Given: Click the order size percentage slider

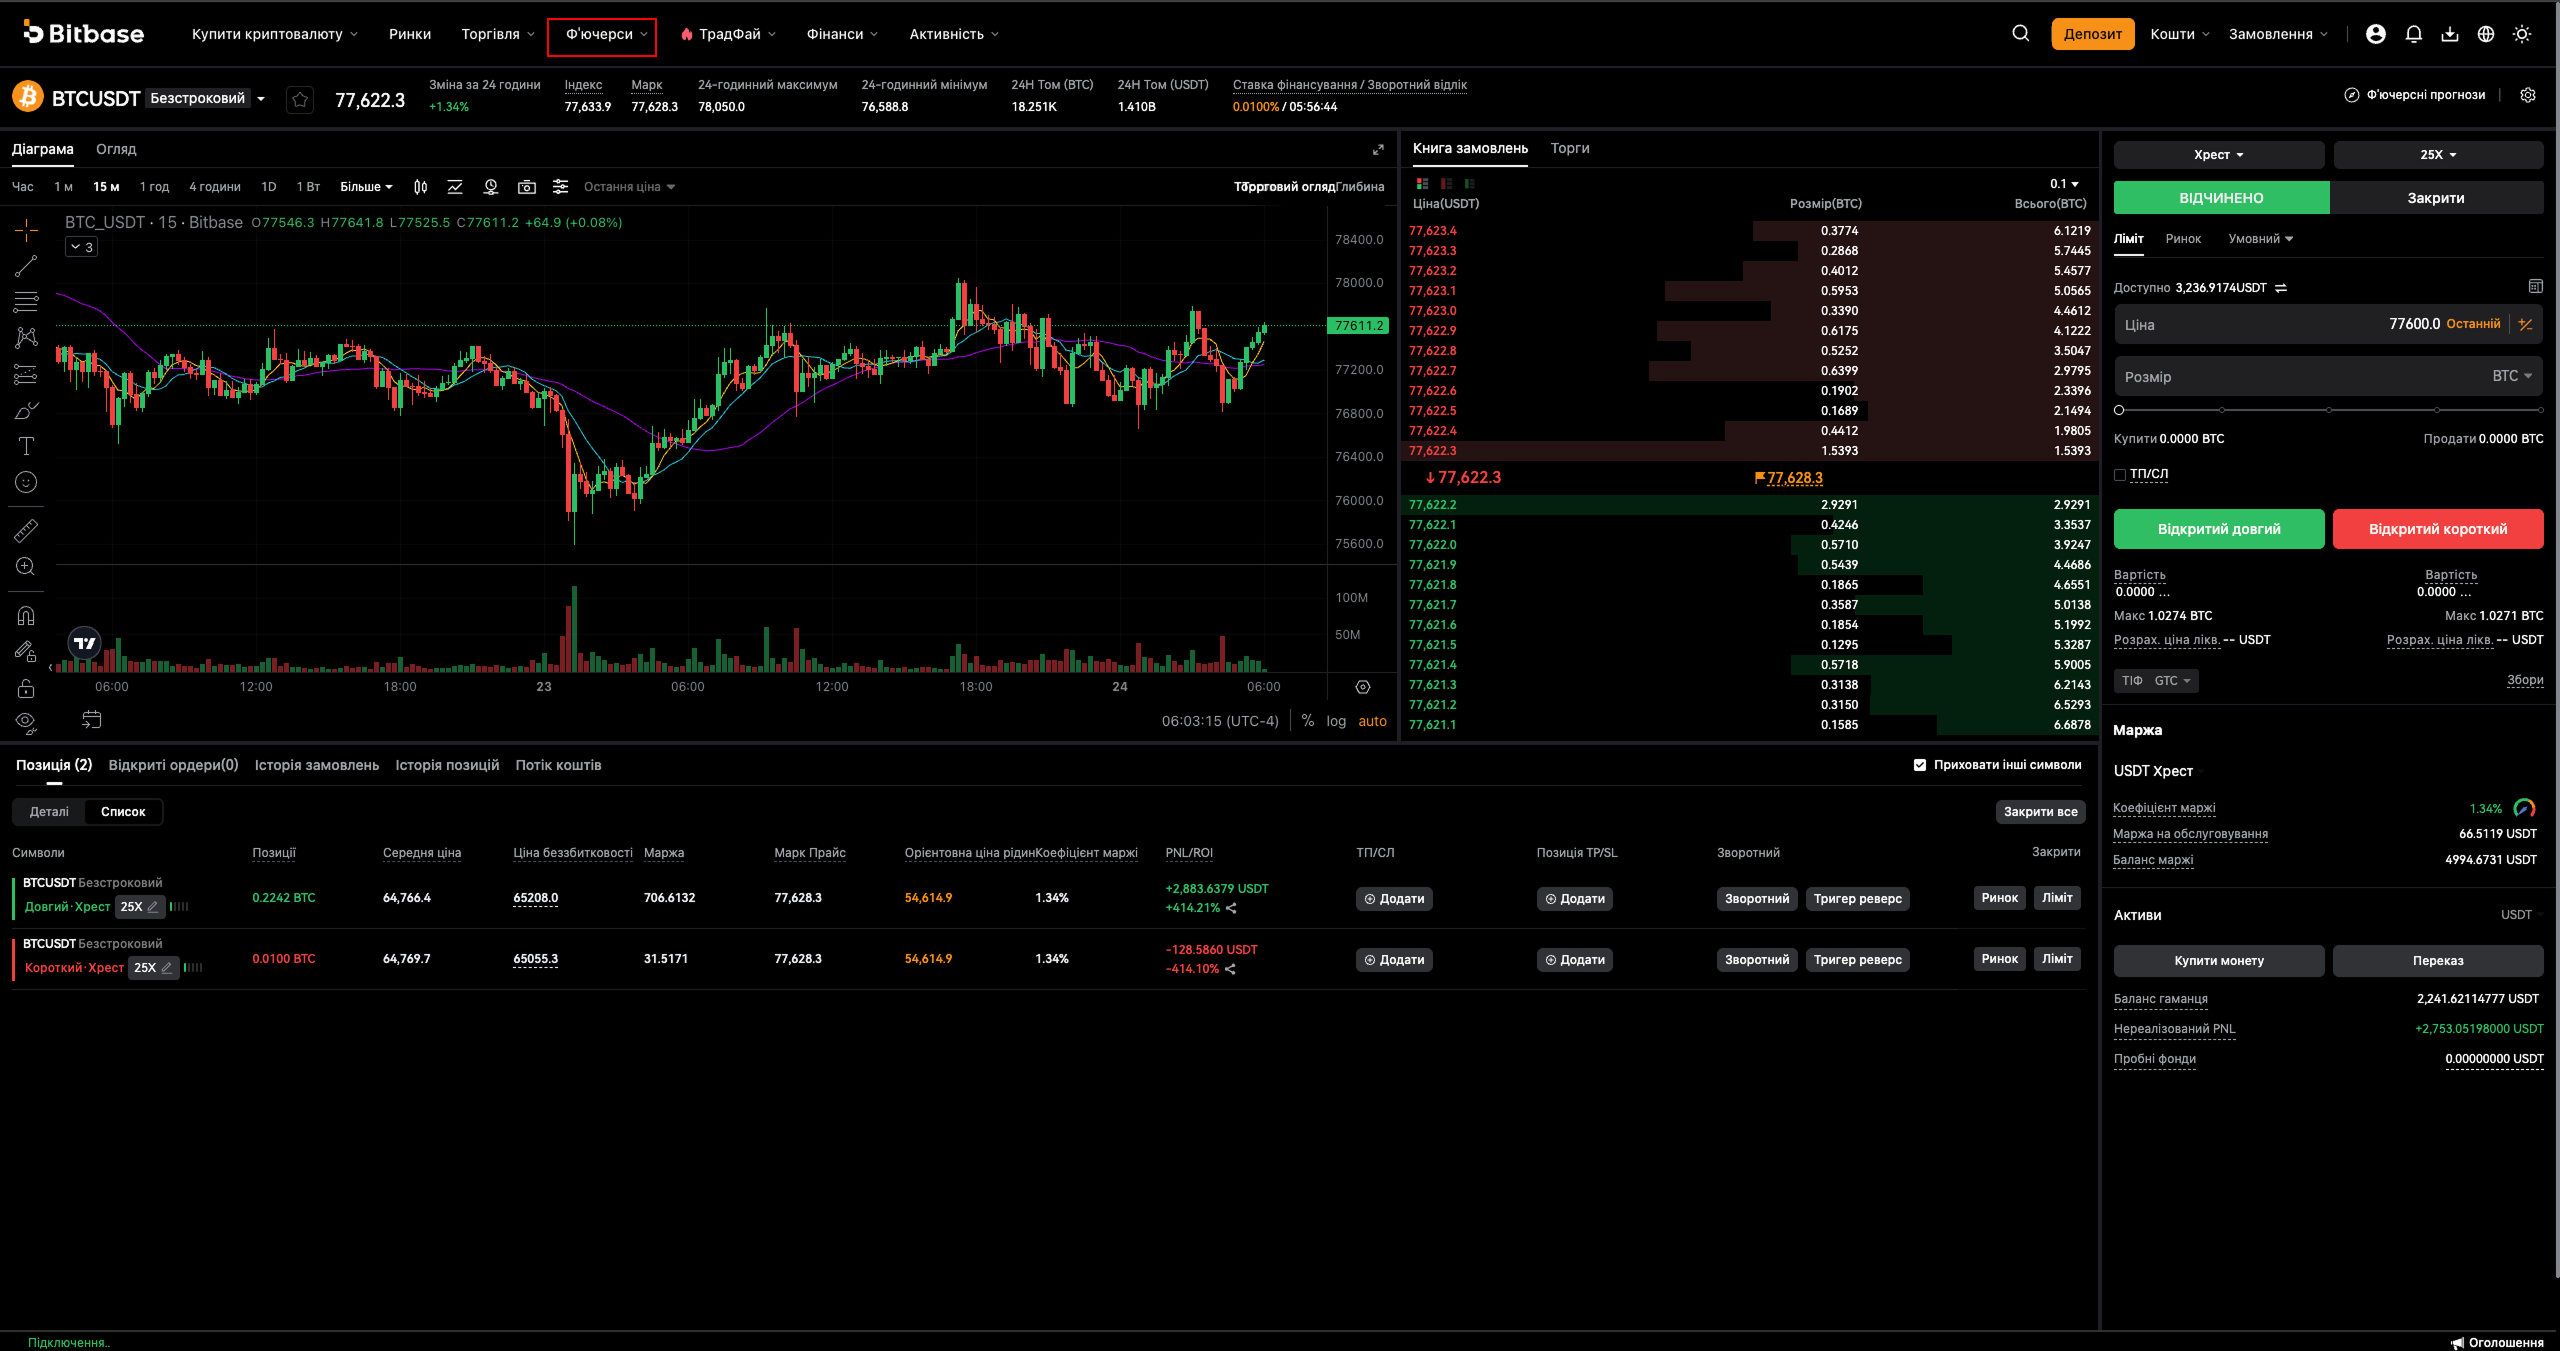Looking at the screenshot, I should (2330, 410).
